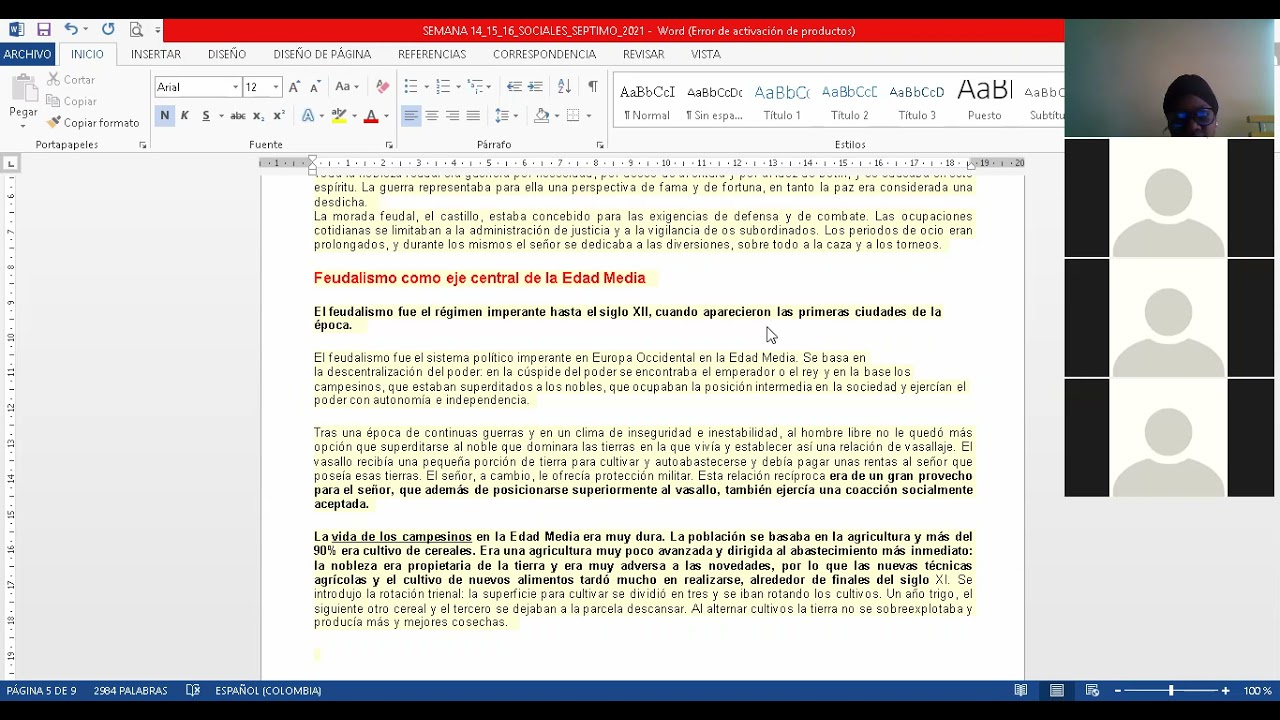
Task: Click the 2984 PALABRAS word count
Action: 130,690
